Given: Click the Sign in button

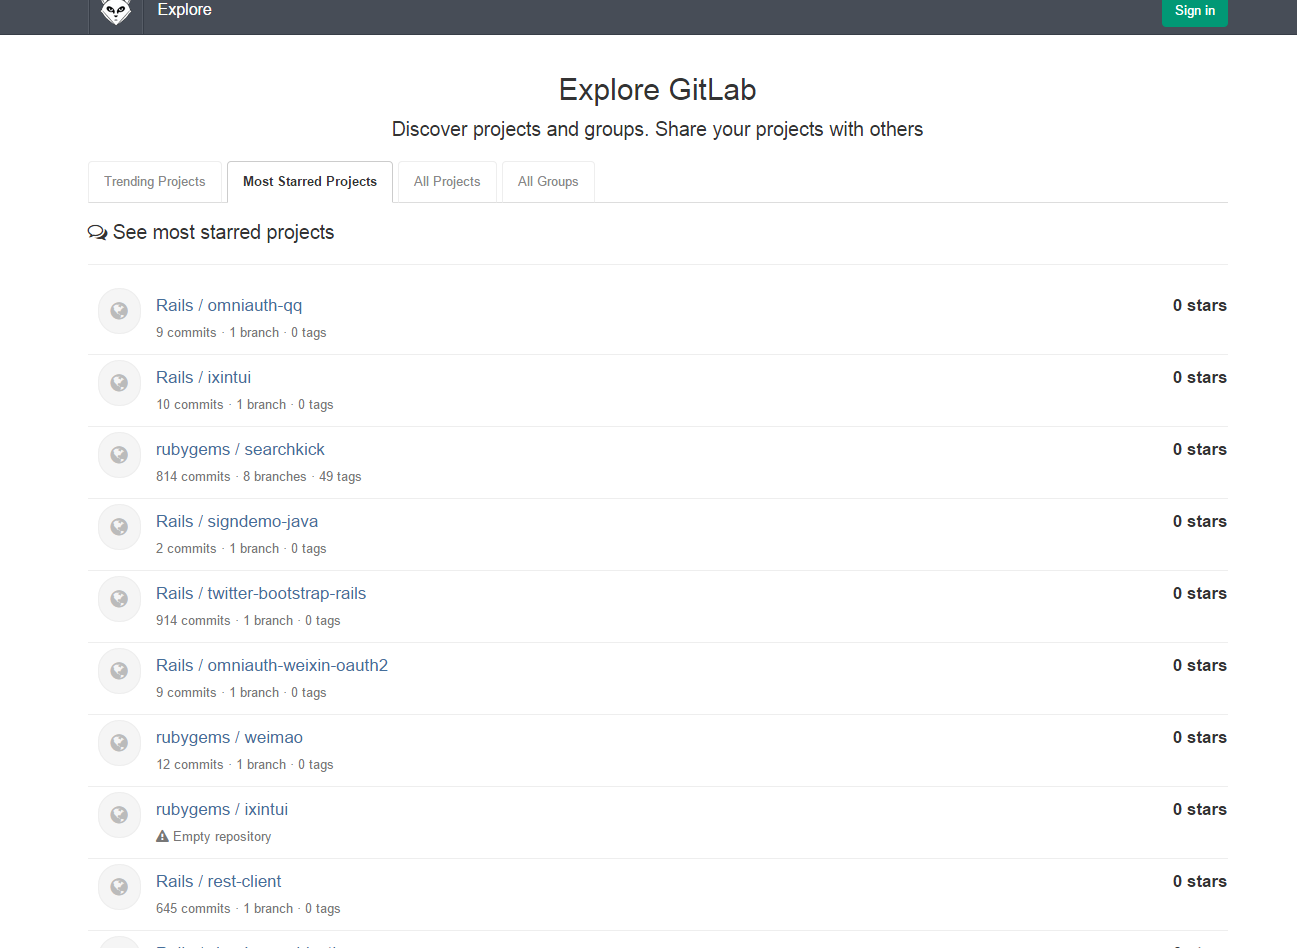Looking at the screenshot, I should tap(1195, 11).
